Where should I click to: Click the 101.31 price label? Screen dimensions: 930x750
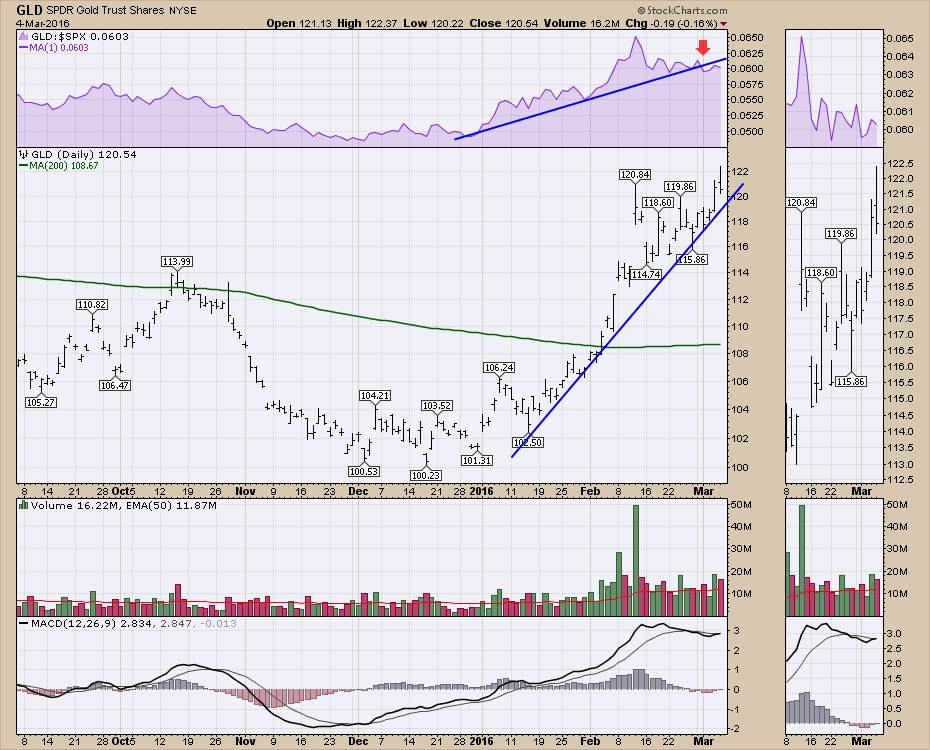477,460
